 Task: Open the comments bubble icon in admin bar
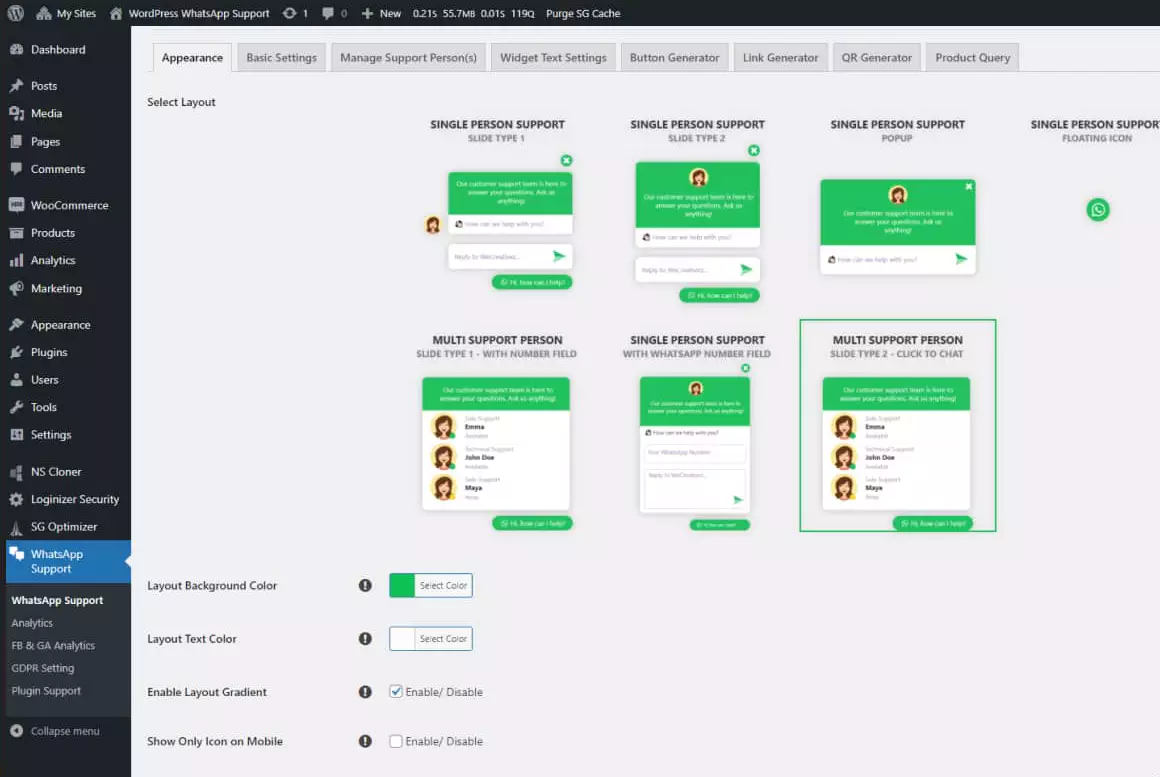tap(328, 13)
